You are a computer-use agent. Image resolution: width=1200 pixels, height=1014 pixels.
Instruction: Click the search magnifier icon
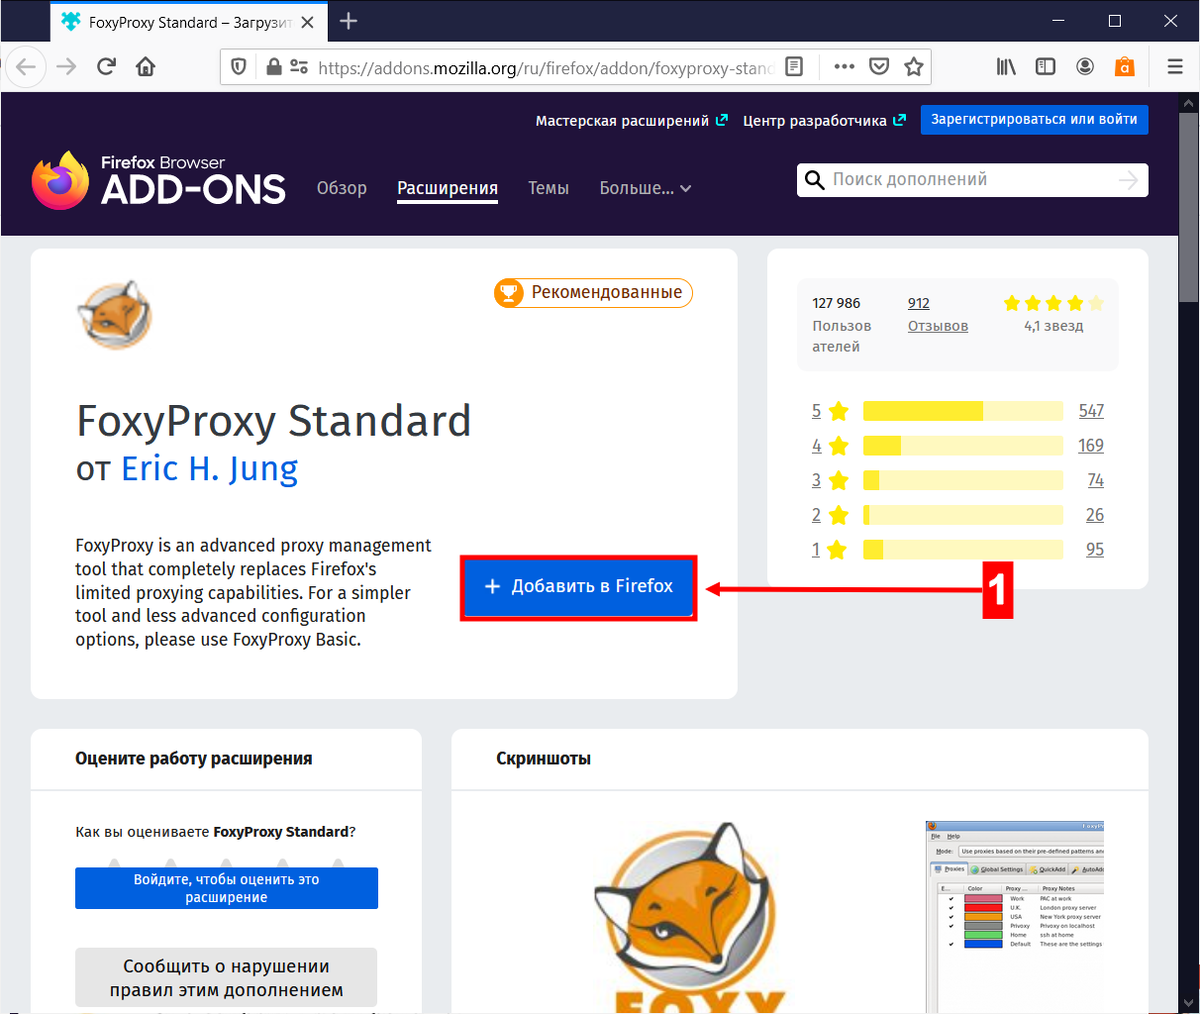tap(814, 180)
